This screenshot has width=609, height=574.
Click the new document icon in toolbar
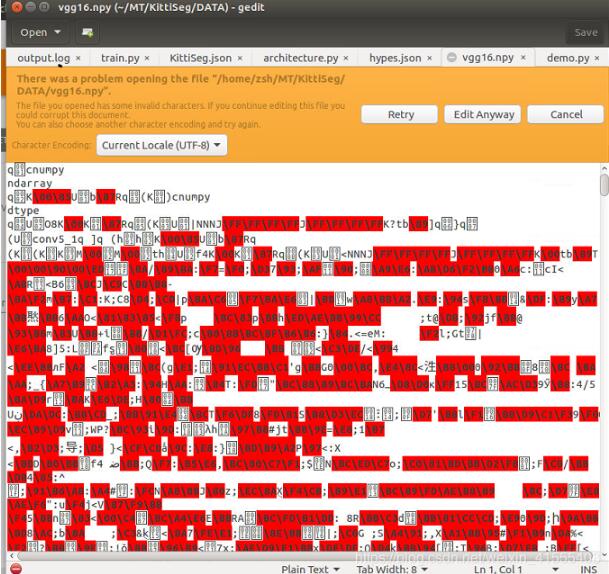coord(87,33)
